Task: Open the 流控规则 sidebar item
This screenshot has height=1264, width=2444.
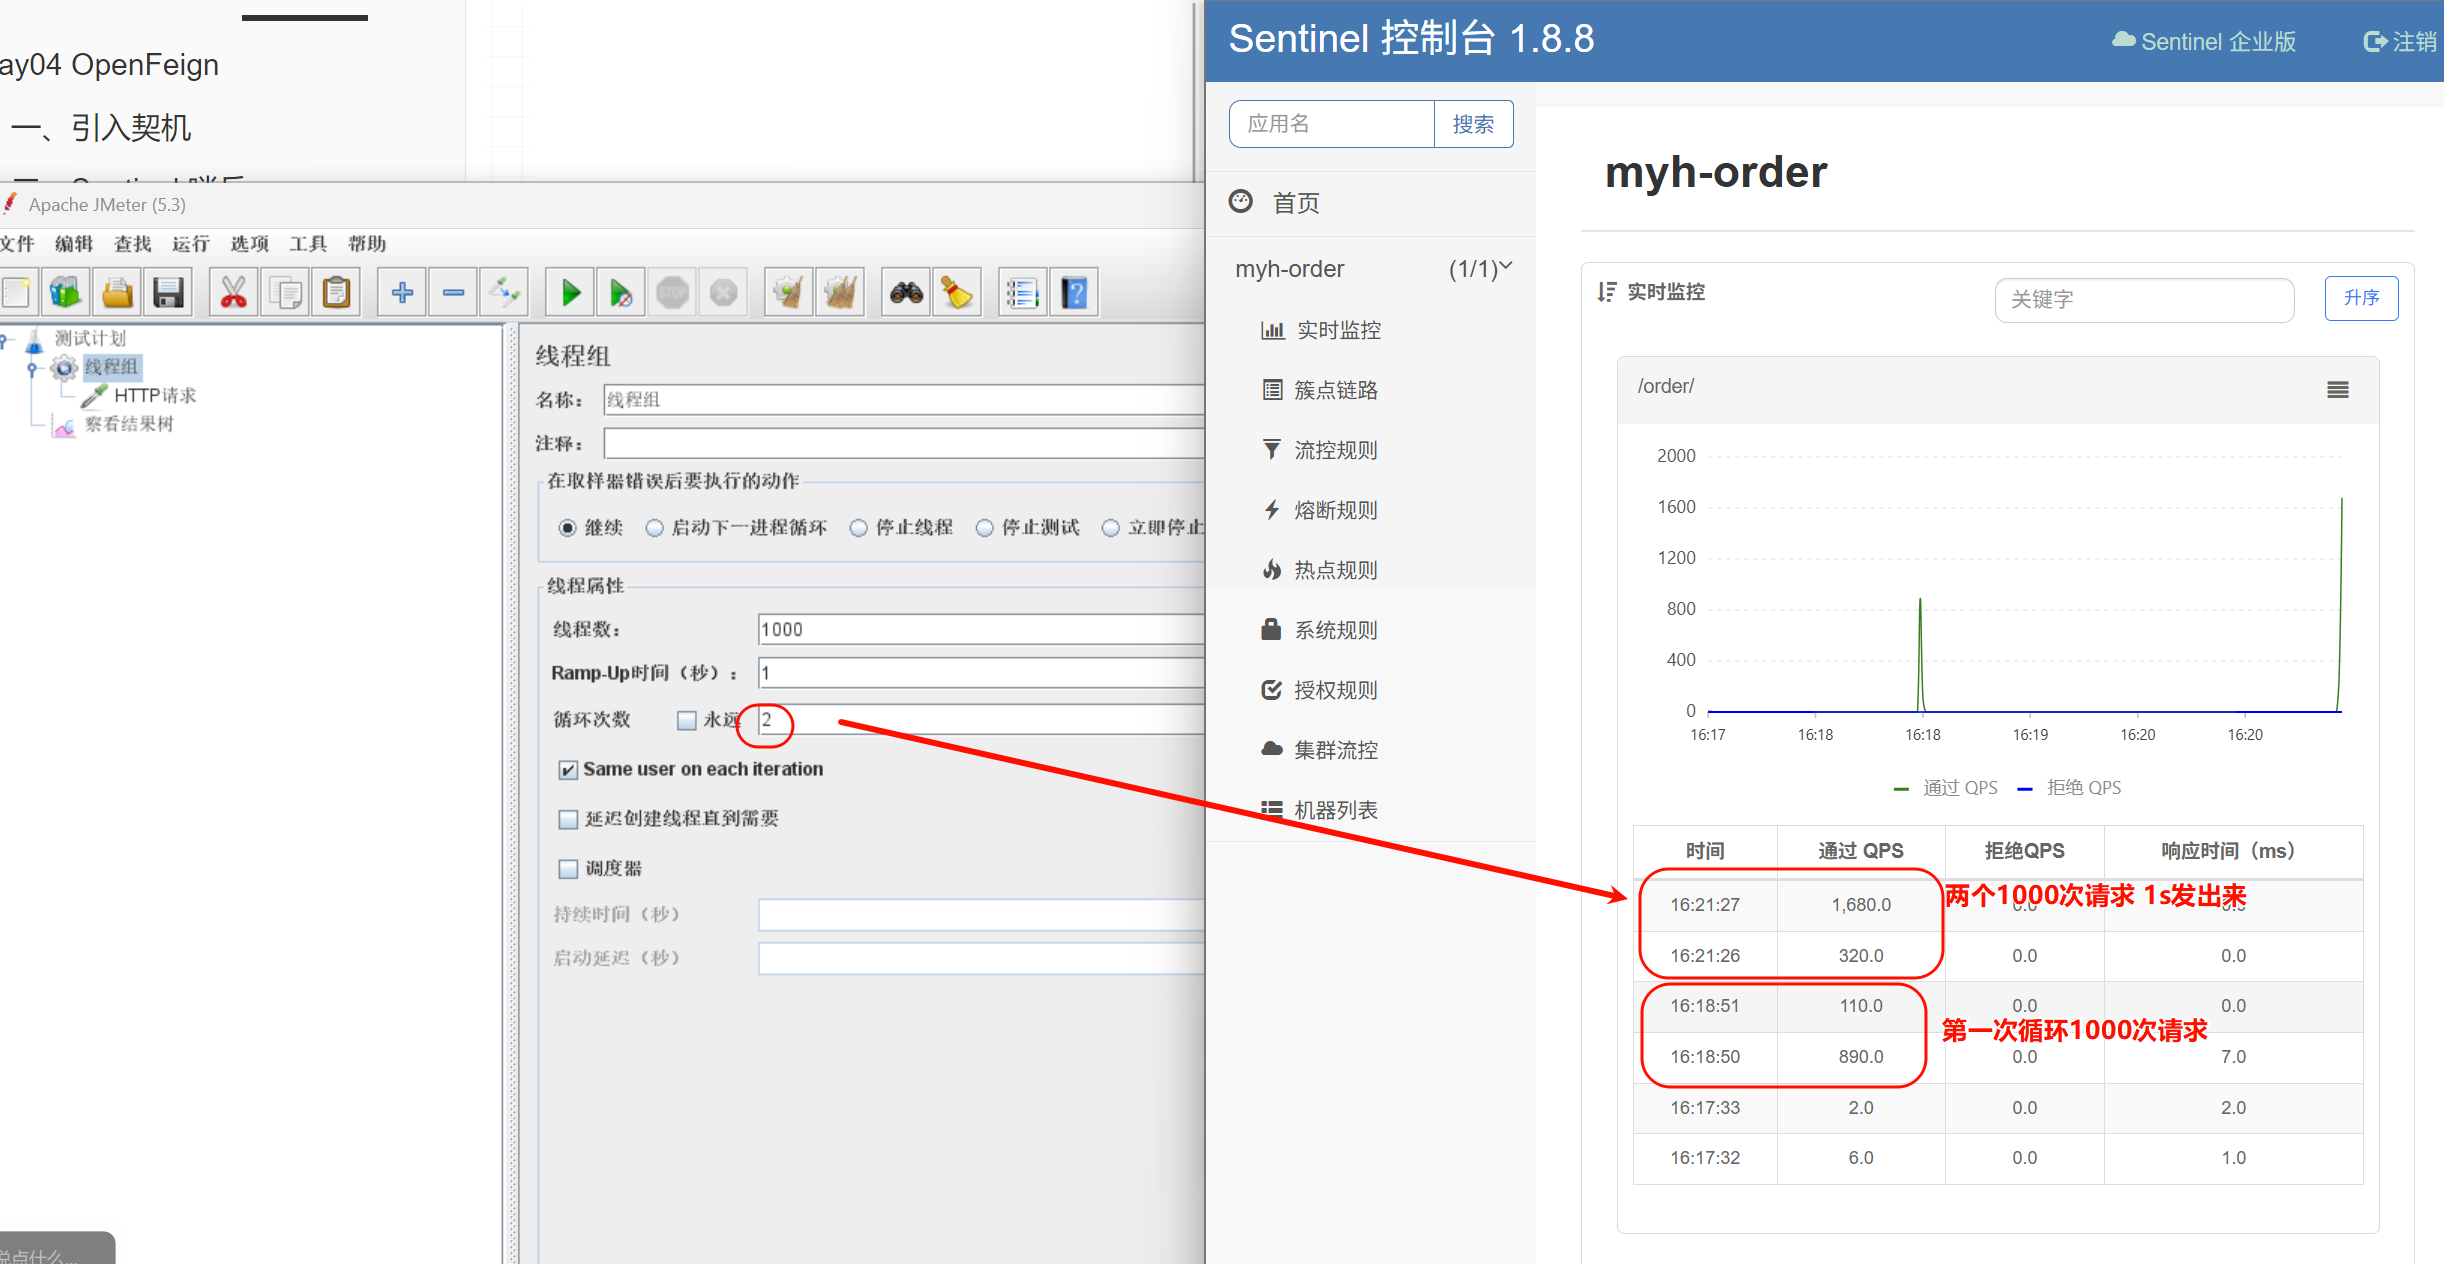Action: (1335, 450)
